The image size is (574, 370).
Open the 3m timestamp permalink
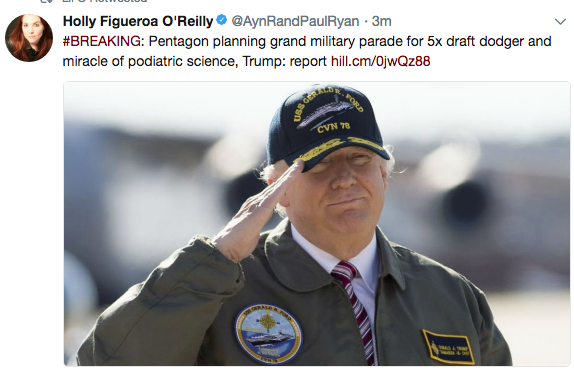[381, 21]
